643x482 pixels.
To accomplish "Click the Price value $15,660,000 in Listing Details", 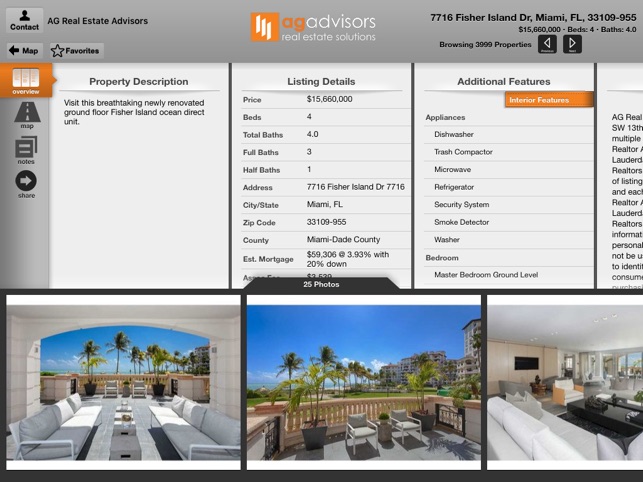I will (x=329, y=99).
